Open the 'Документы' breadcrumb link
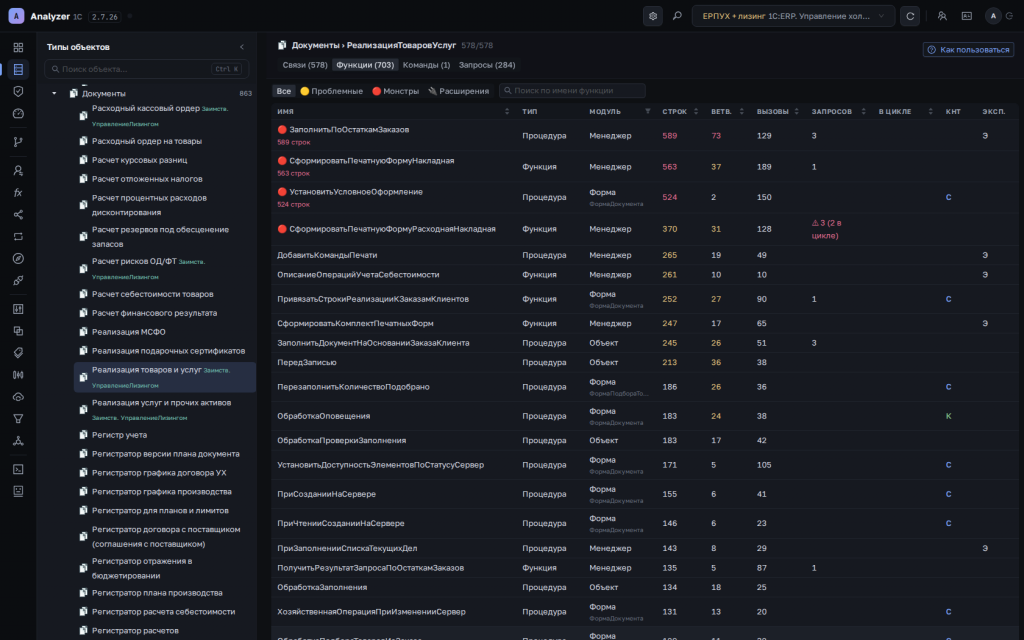1024x640 pixels. click(314, 46)
